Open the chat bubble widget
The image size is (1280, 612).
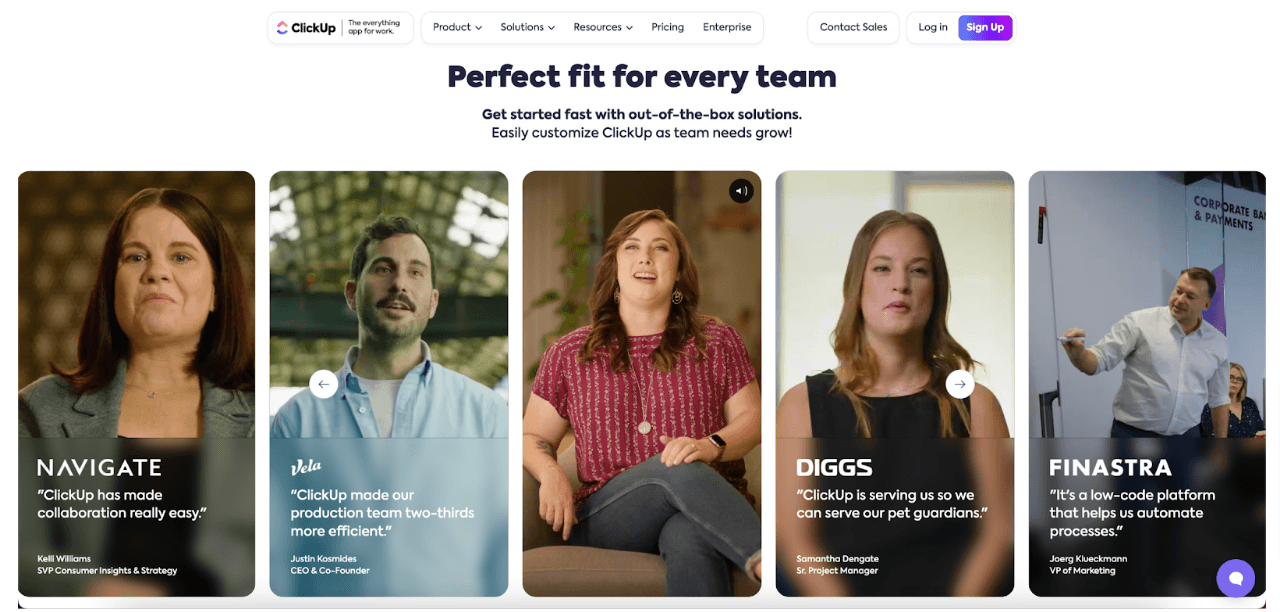pos(1235,578)
